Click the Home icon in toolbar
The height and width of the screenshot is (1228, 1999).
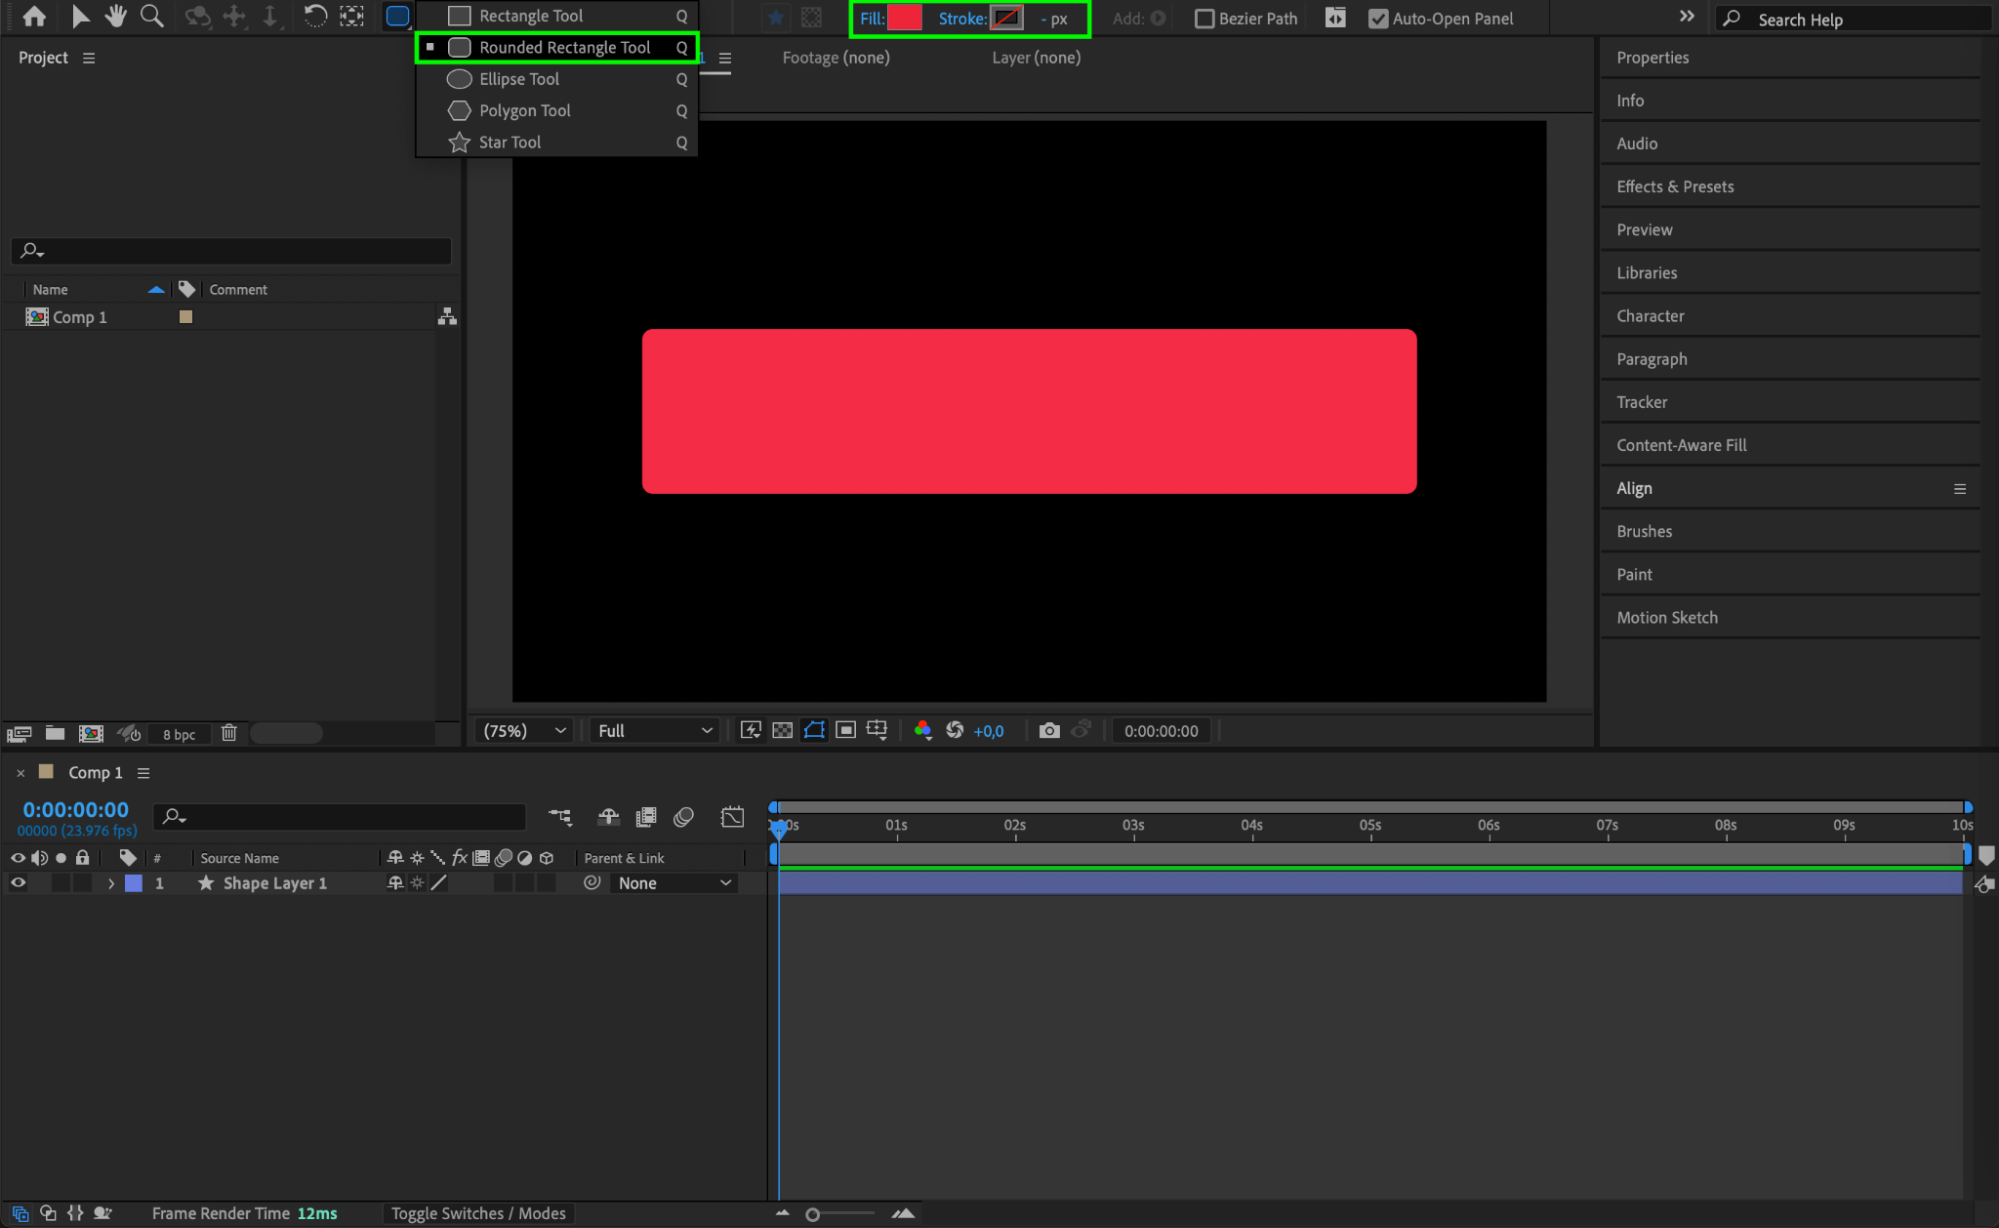(34, 16)
